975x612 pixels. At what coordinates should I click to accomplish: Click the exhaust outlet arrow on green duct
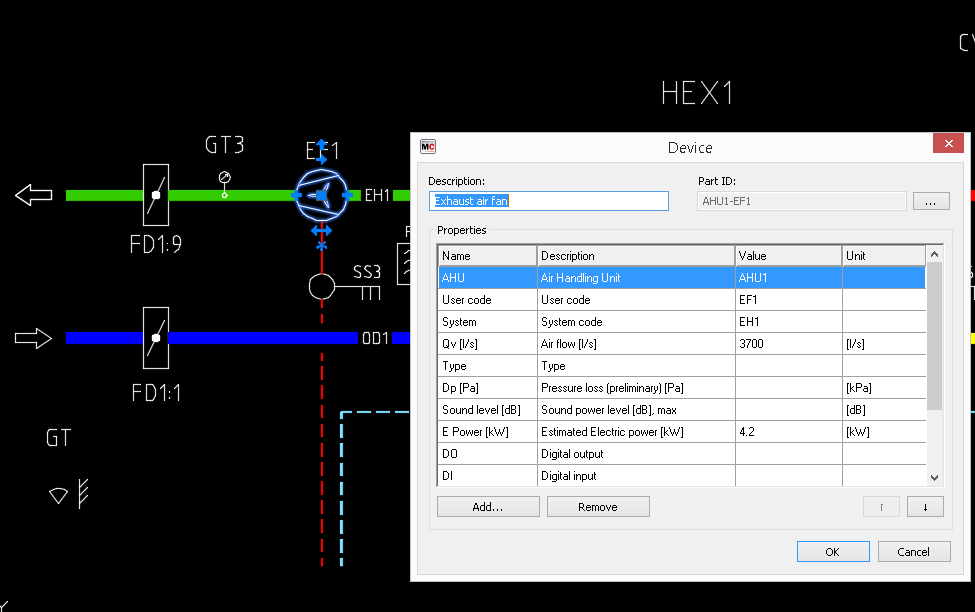click(x=34, y=195)
